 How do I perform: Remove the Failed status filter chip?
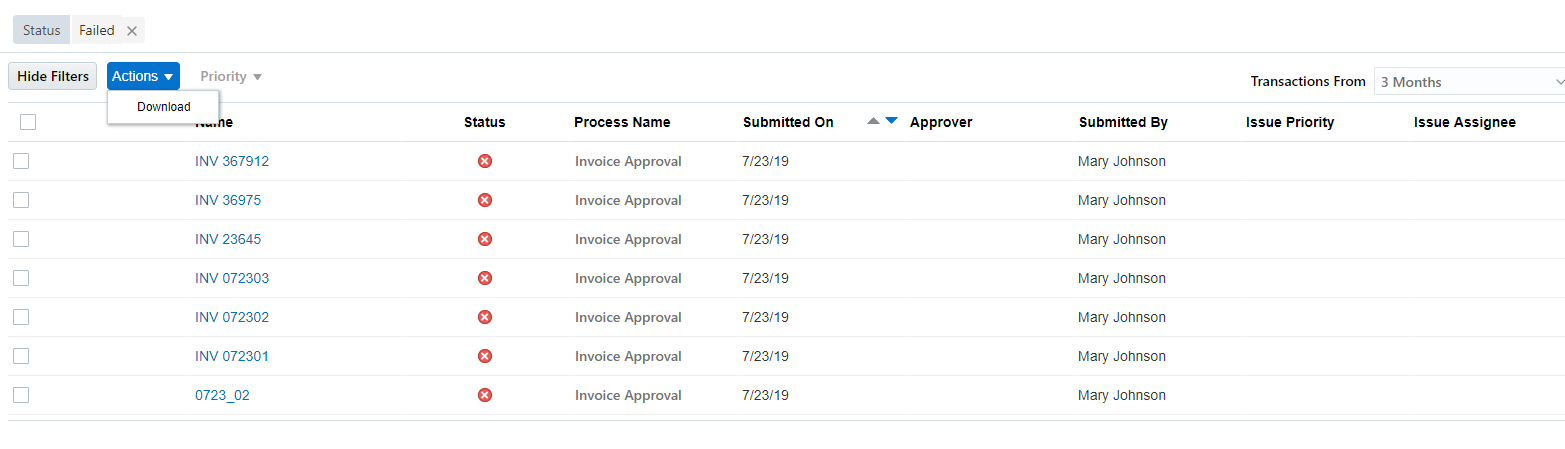click(x=132, y=31)
